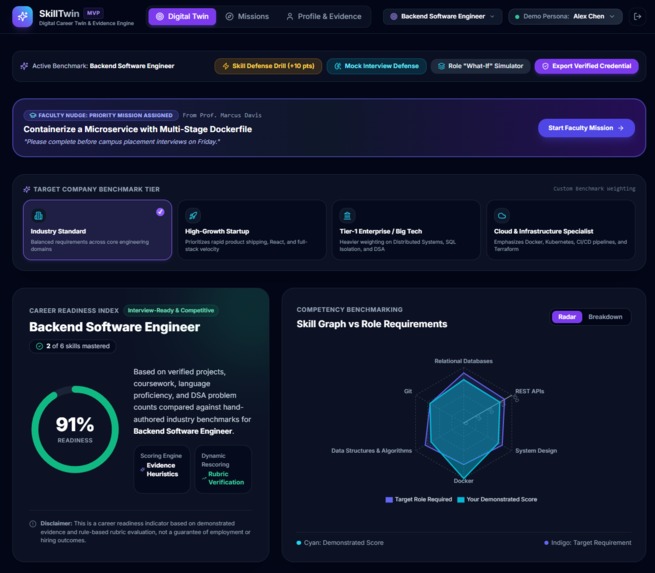Click the skills mastered checkmark icon
This screenshot has height=573, width=655.
[39, 346]
